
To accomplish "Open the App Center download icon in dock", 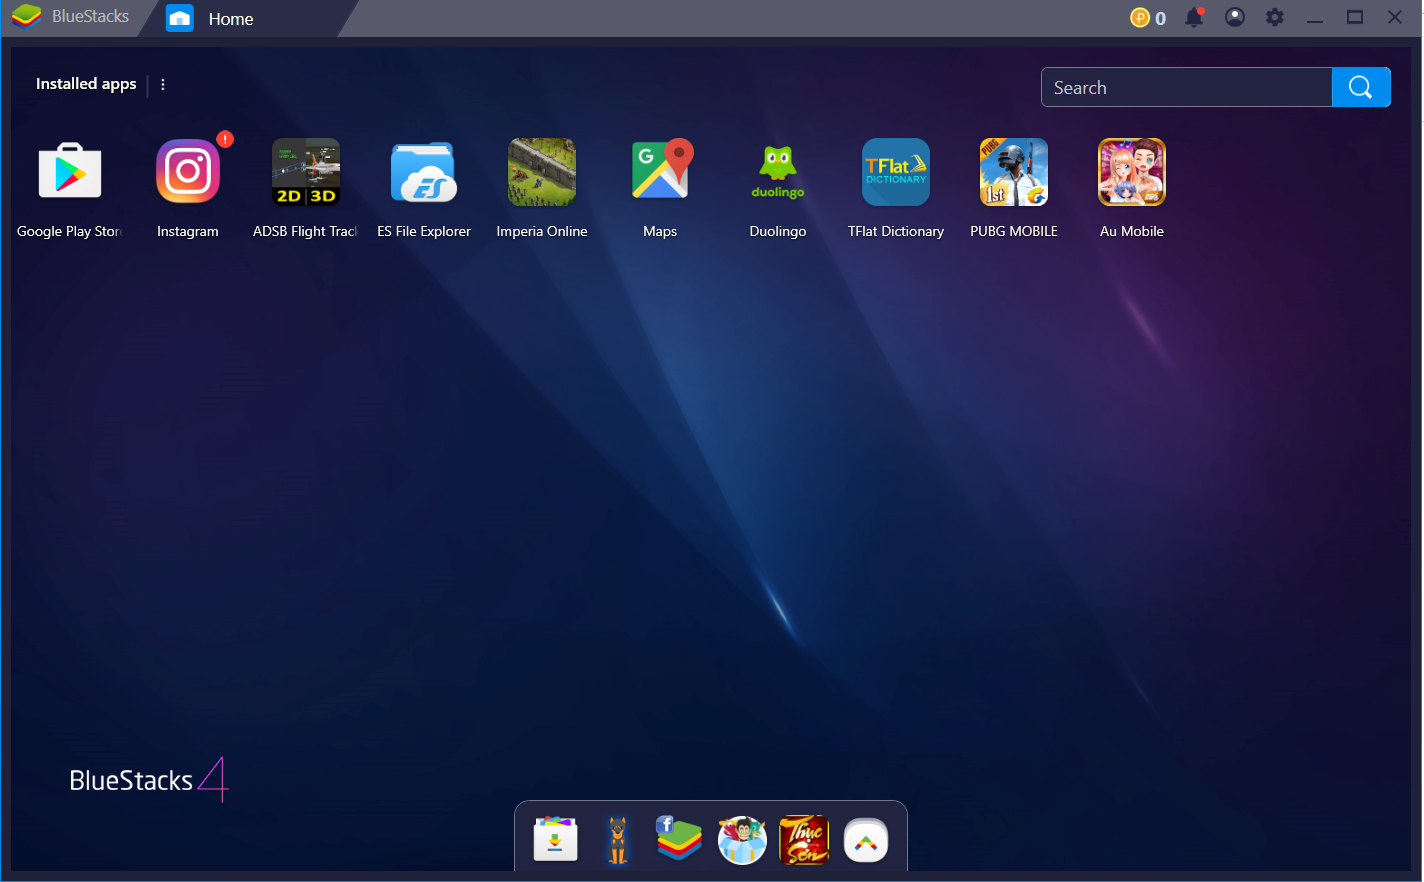I will (555, 840).
